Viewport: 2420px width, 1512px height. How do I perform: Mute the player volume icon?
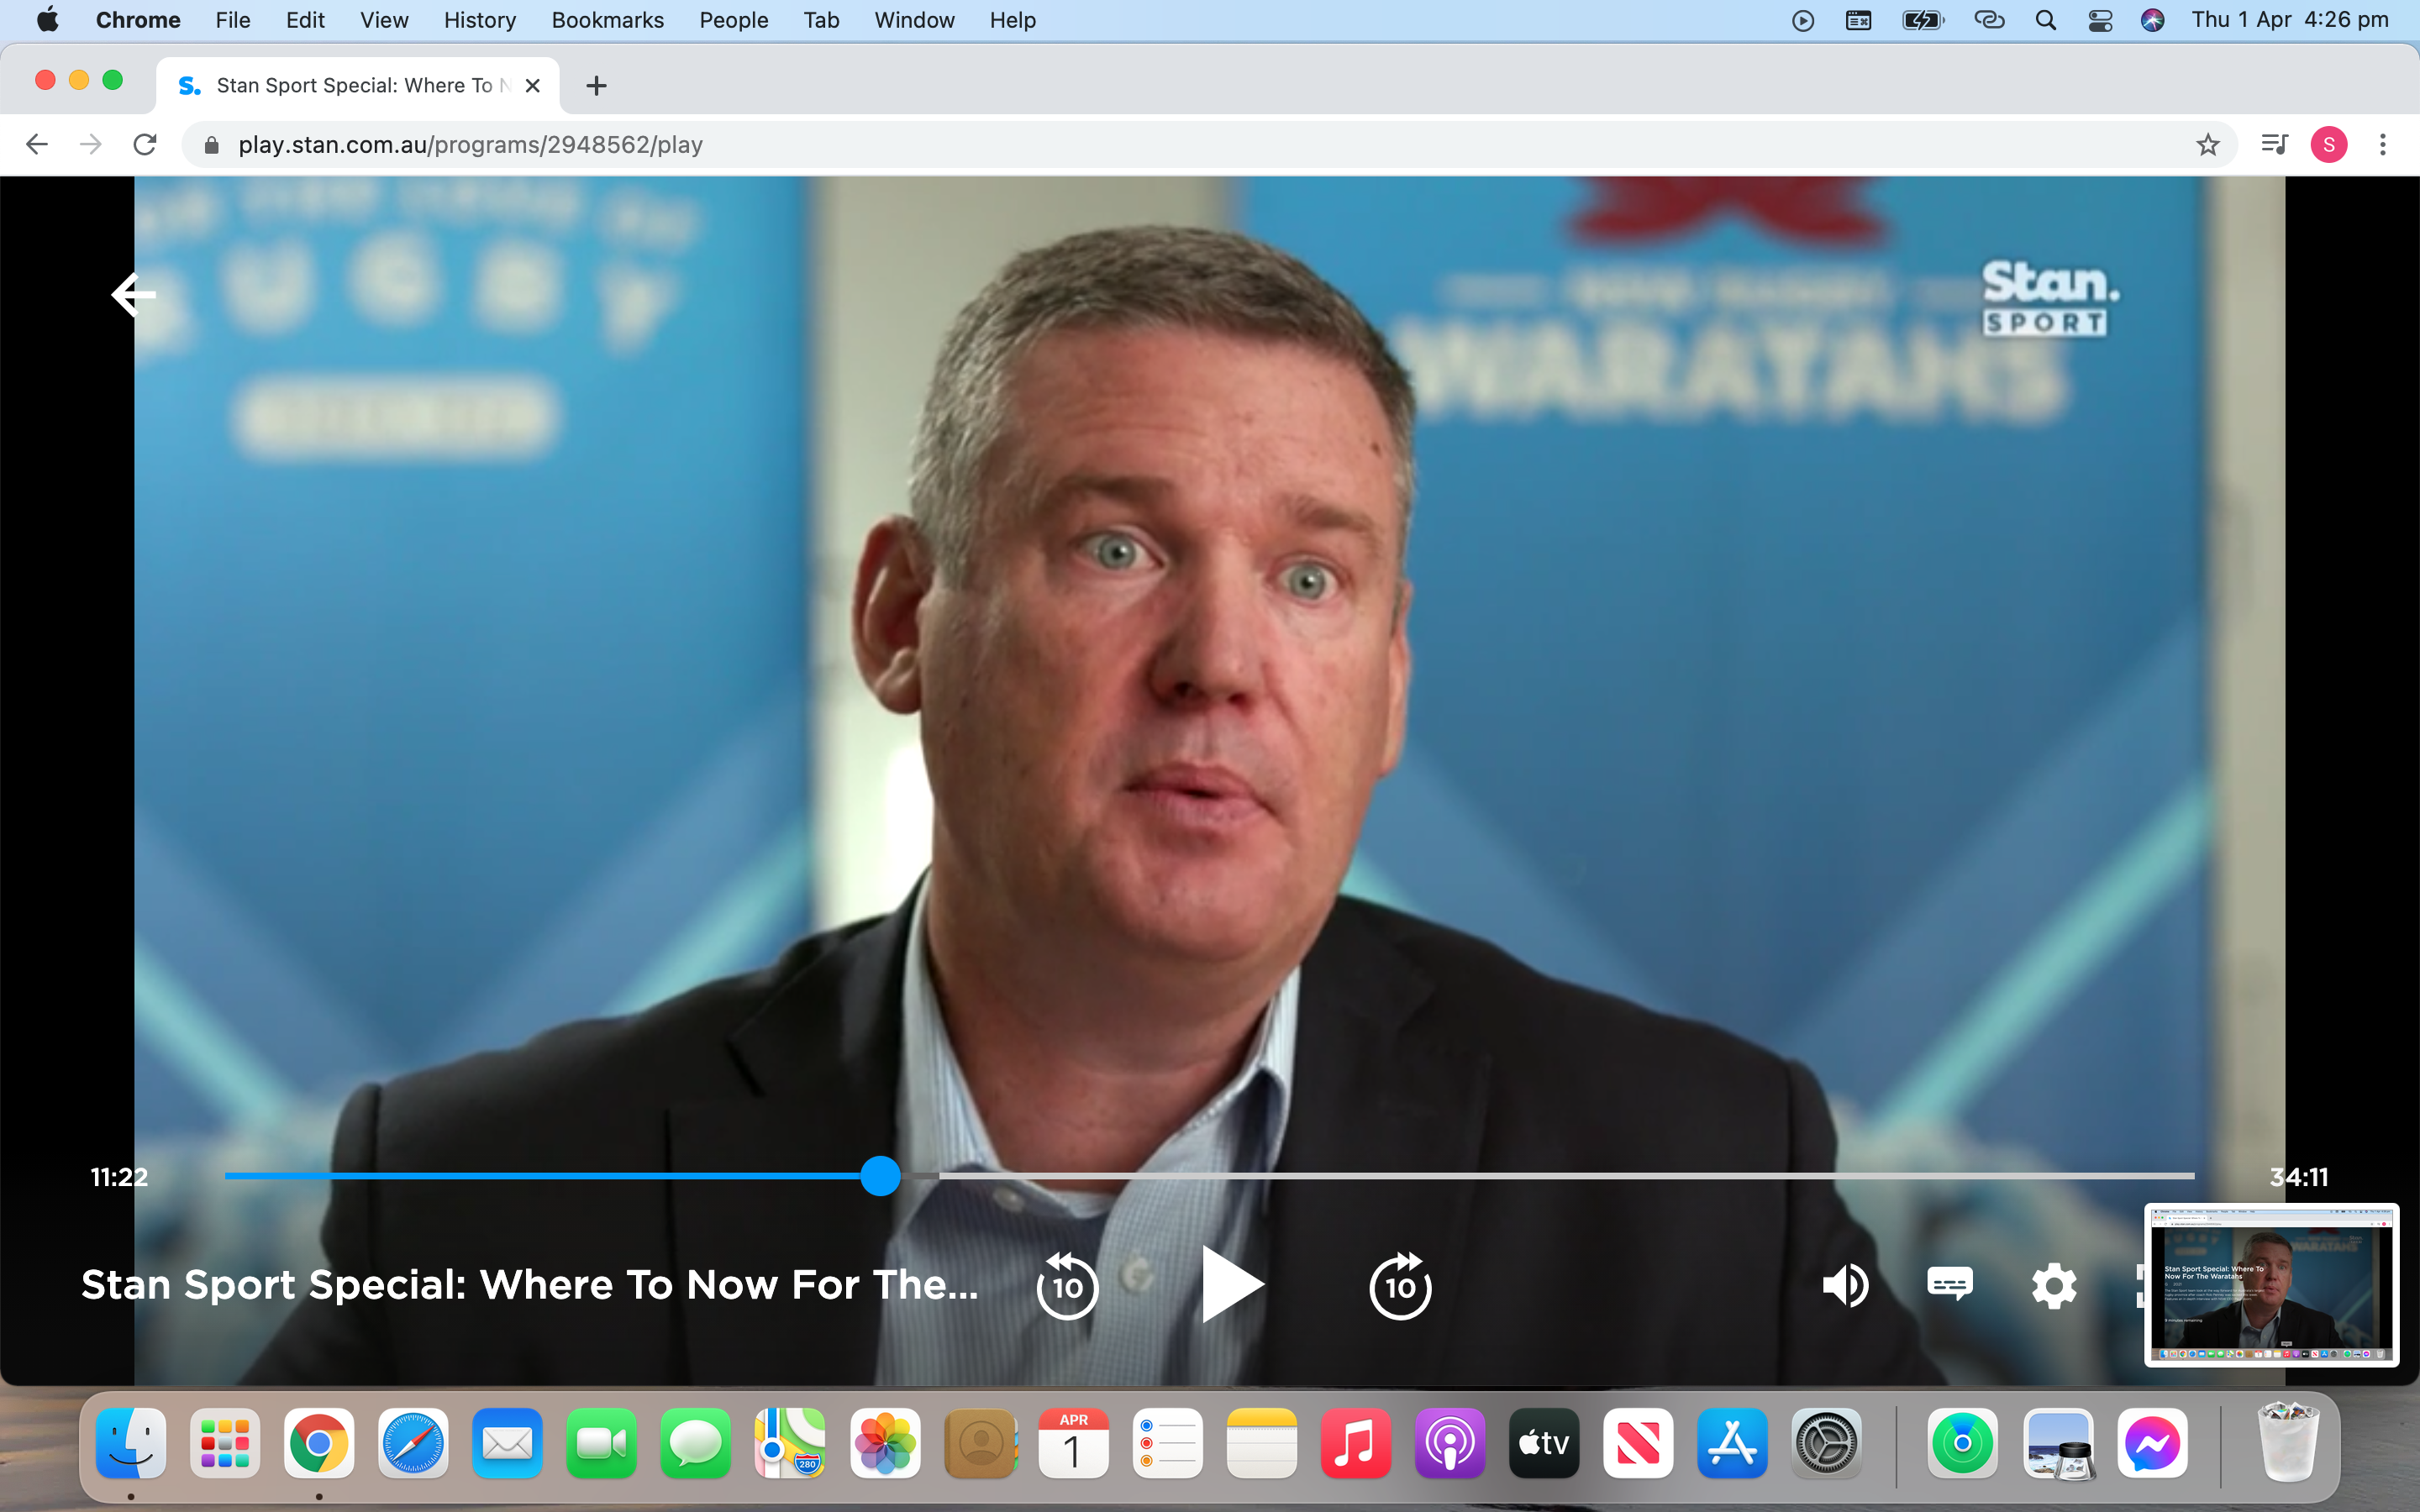pos(1845,1285)
